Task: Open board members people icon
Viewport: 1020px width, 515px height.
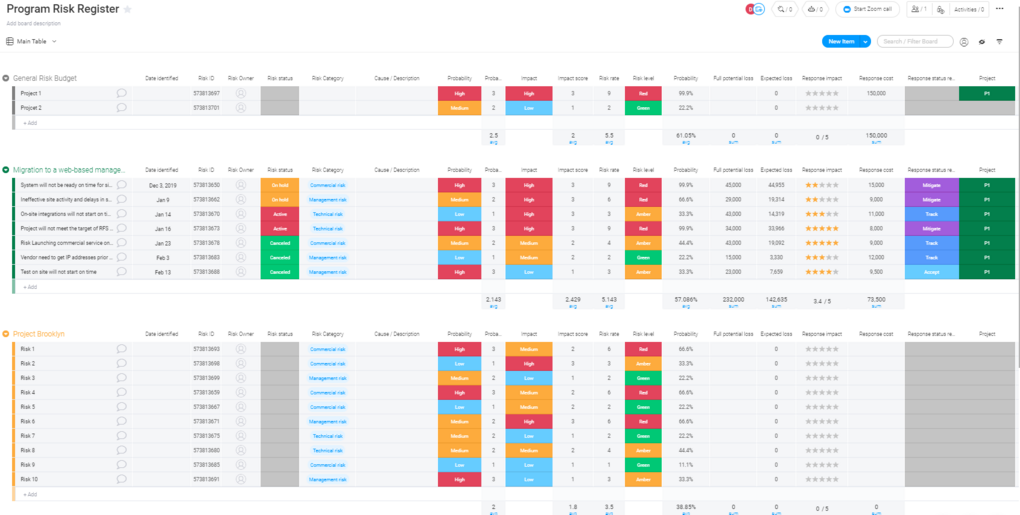Action: pyautogui.click(x=919, y=9)
